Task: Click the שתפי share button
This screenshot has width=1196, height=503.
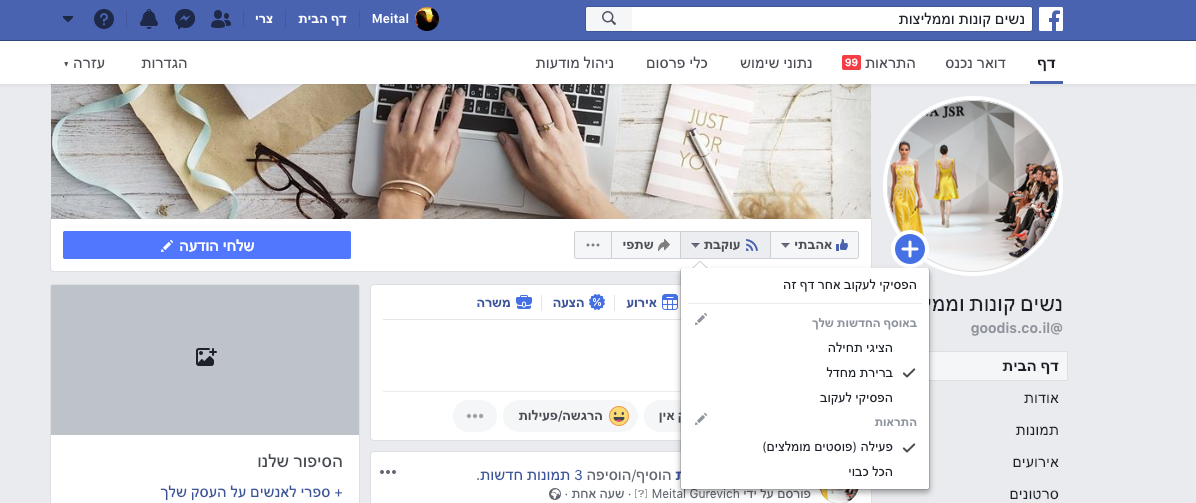Action: tap(646, 245)
